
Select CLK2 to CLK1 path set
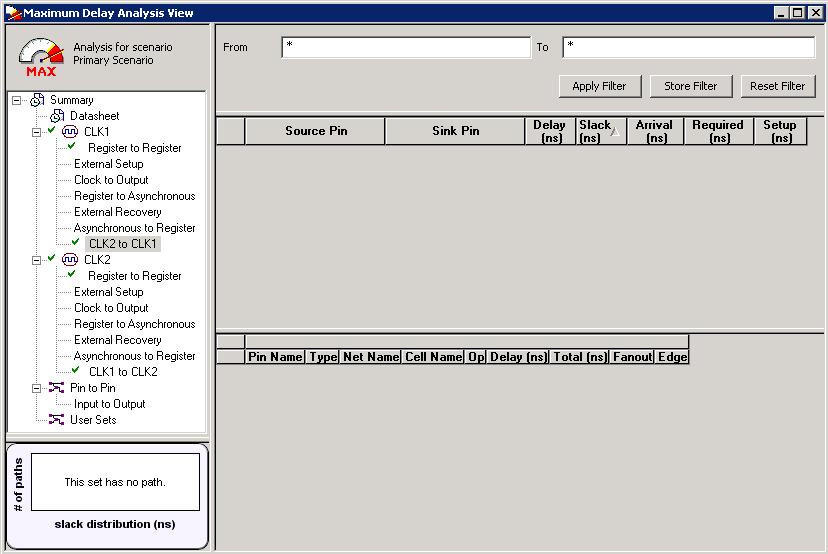(x=123, y=243)
